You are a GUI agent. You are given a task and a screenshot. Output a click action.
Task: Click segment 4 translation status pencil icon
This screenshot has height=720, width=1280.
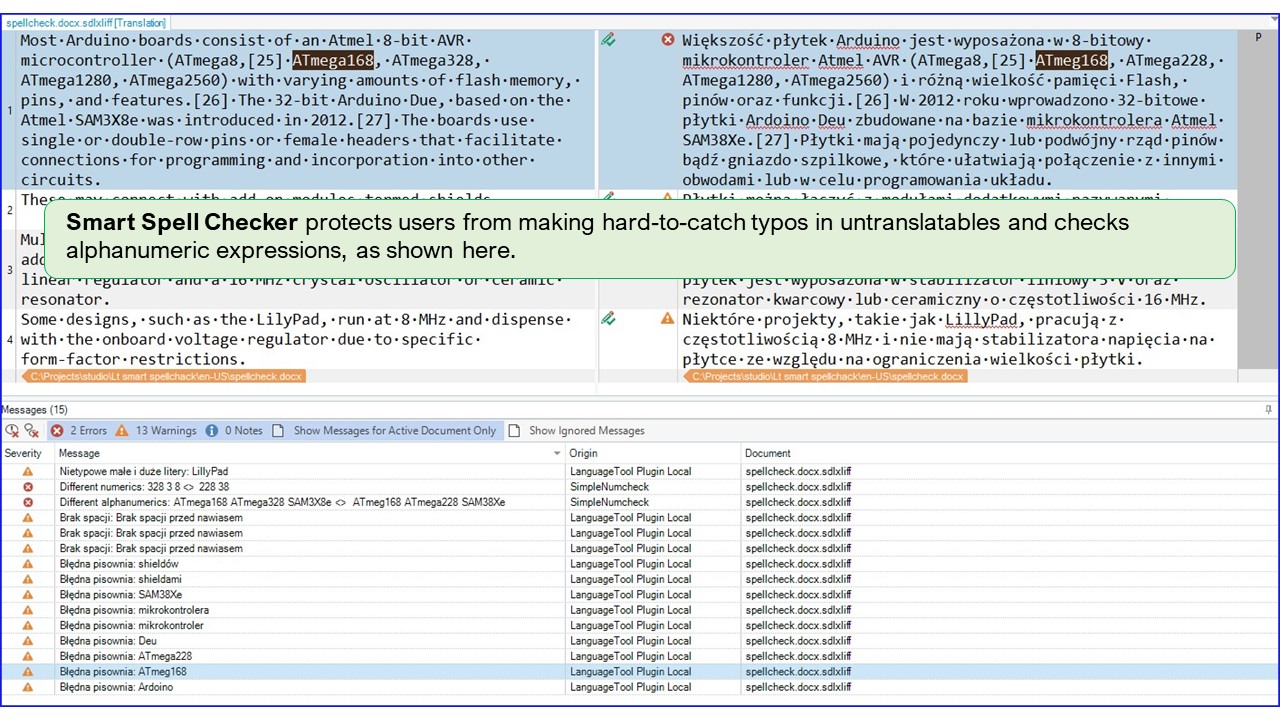608,319
